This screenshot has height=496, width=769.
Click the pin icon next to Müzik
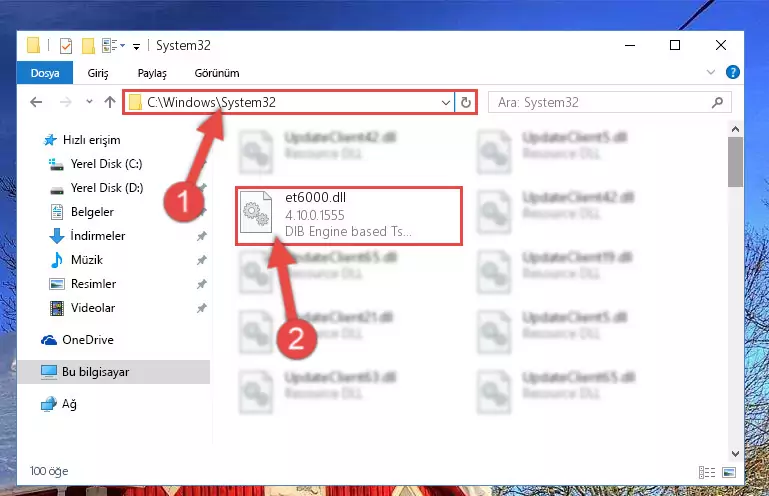click(x=202, y=260)
